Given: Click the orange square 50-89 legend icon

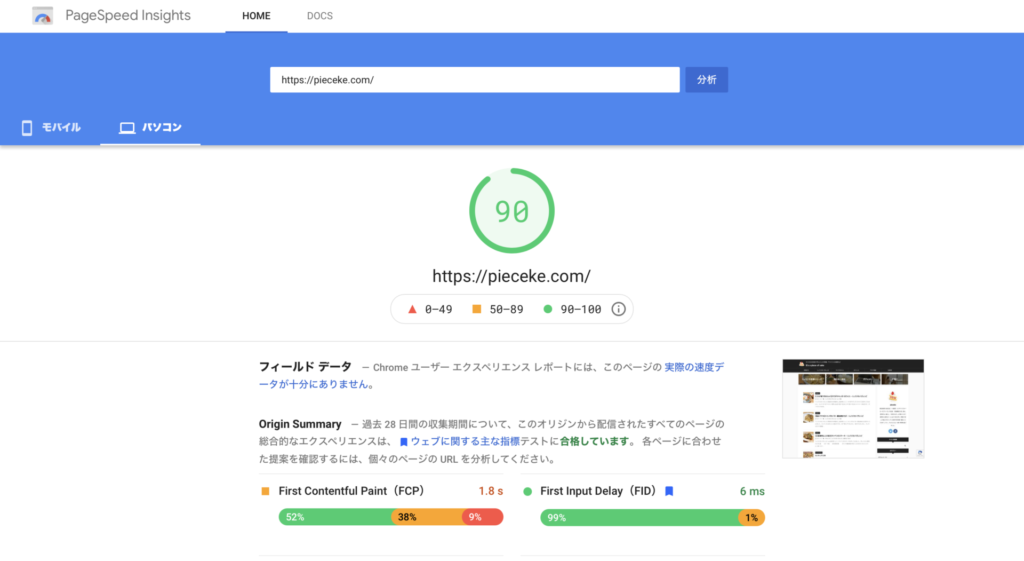Looking at the screenshot, I should point(477,309).
